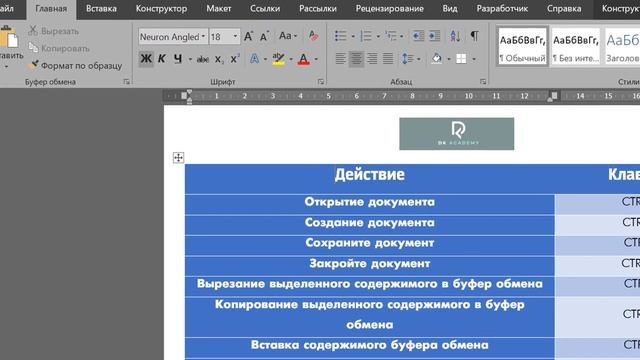
Task: Open the line spacing dropdown arrow
Action: pyautogui.click(x=419, y=59)
